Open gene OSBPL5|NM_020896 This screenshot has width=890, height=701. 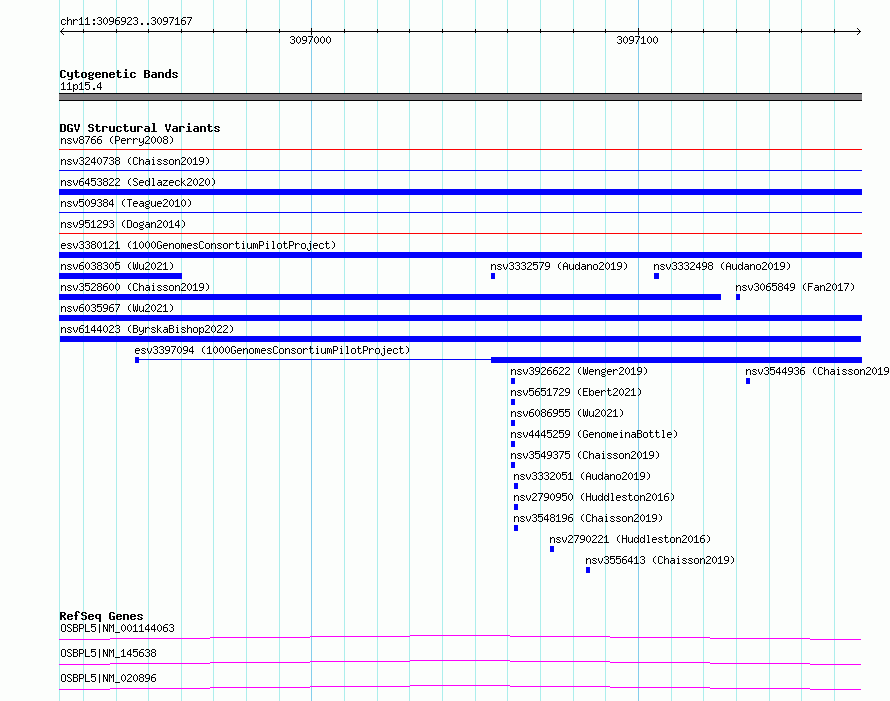(108, 678)
